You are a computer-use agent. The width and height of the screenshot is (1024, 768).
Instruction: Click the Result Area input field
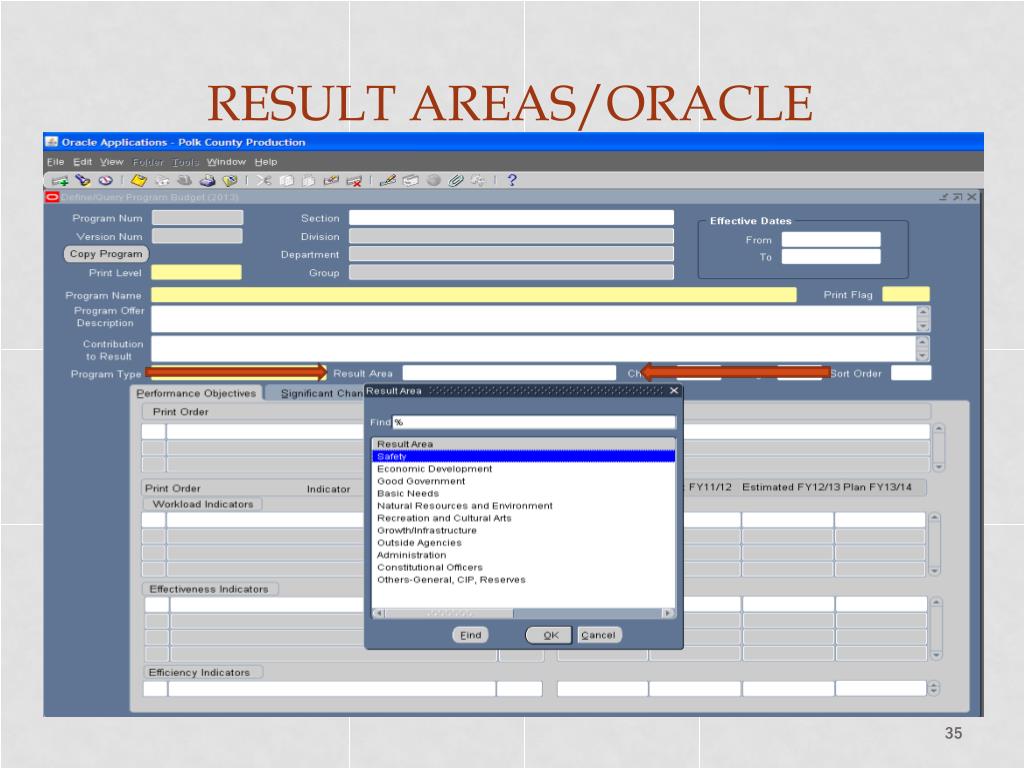click(x=509, y=373)
